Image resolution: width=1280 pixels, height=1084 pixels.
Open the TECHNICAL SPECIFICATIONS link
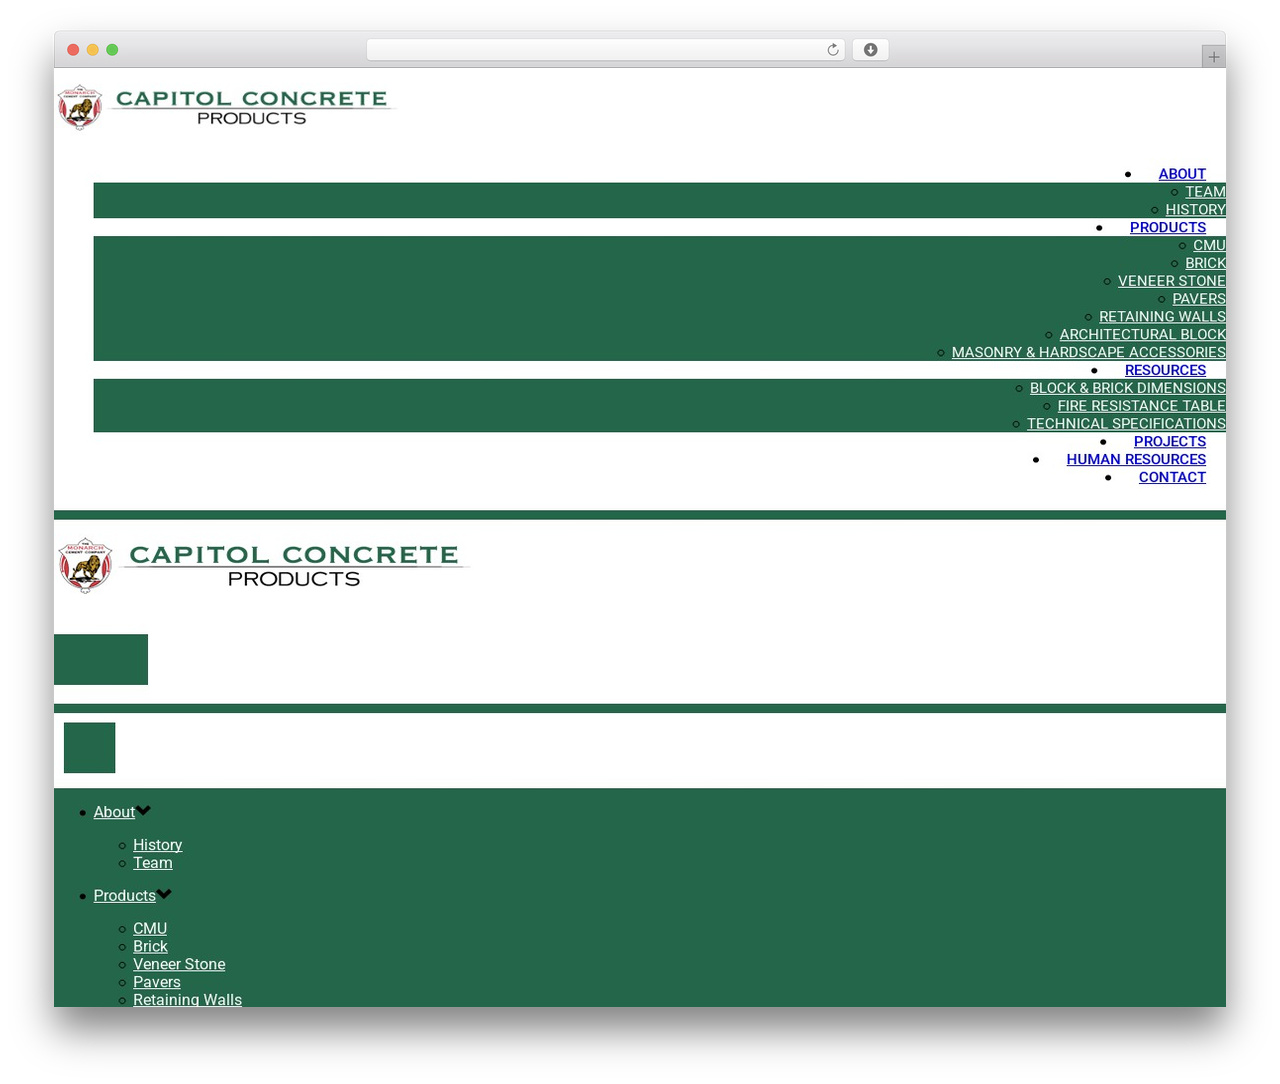tap(1126, 424)
